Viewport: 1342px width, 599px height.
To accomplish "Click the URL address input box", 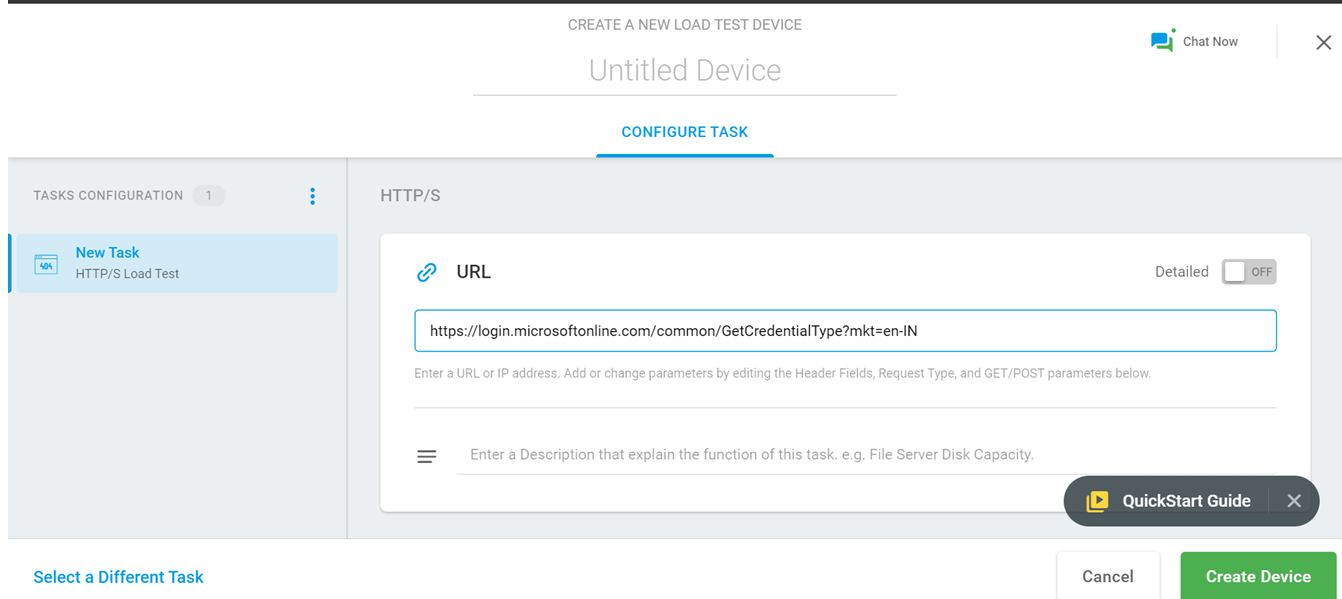I will coord(846,331).
